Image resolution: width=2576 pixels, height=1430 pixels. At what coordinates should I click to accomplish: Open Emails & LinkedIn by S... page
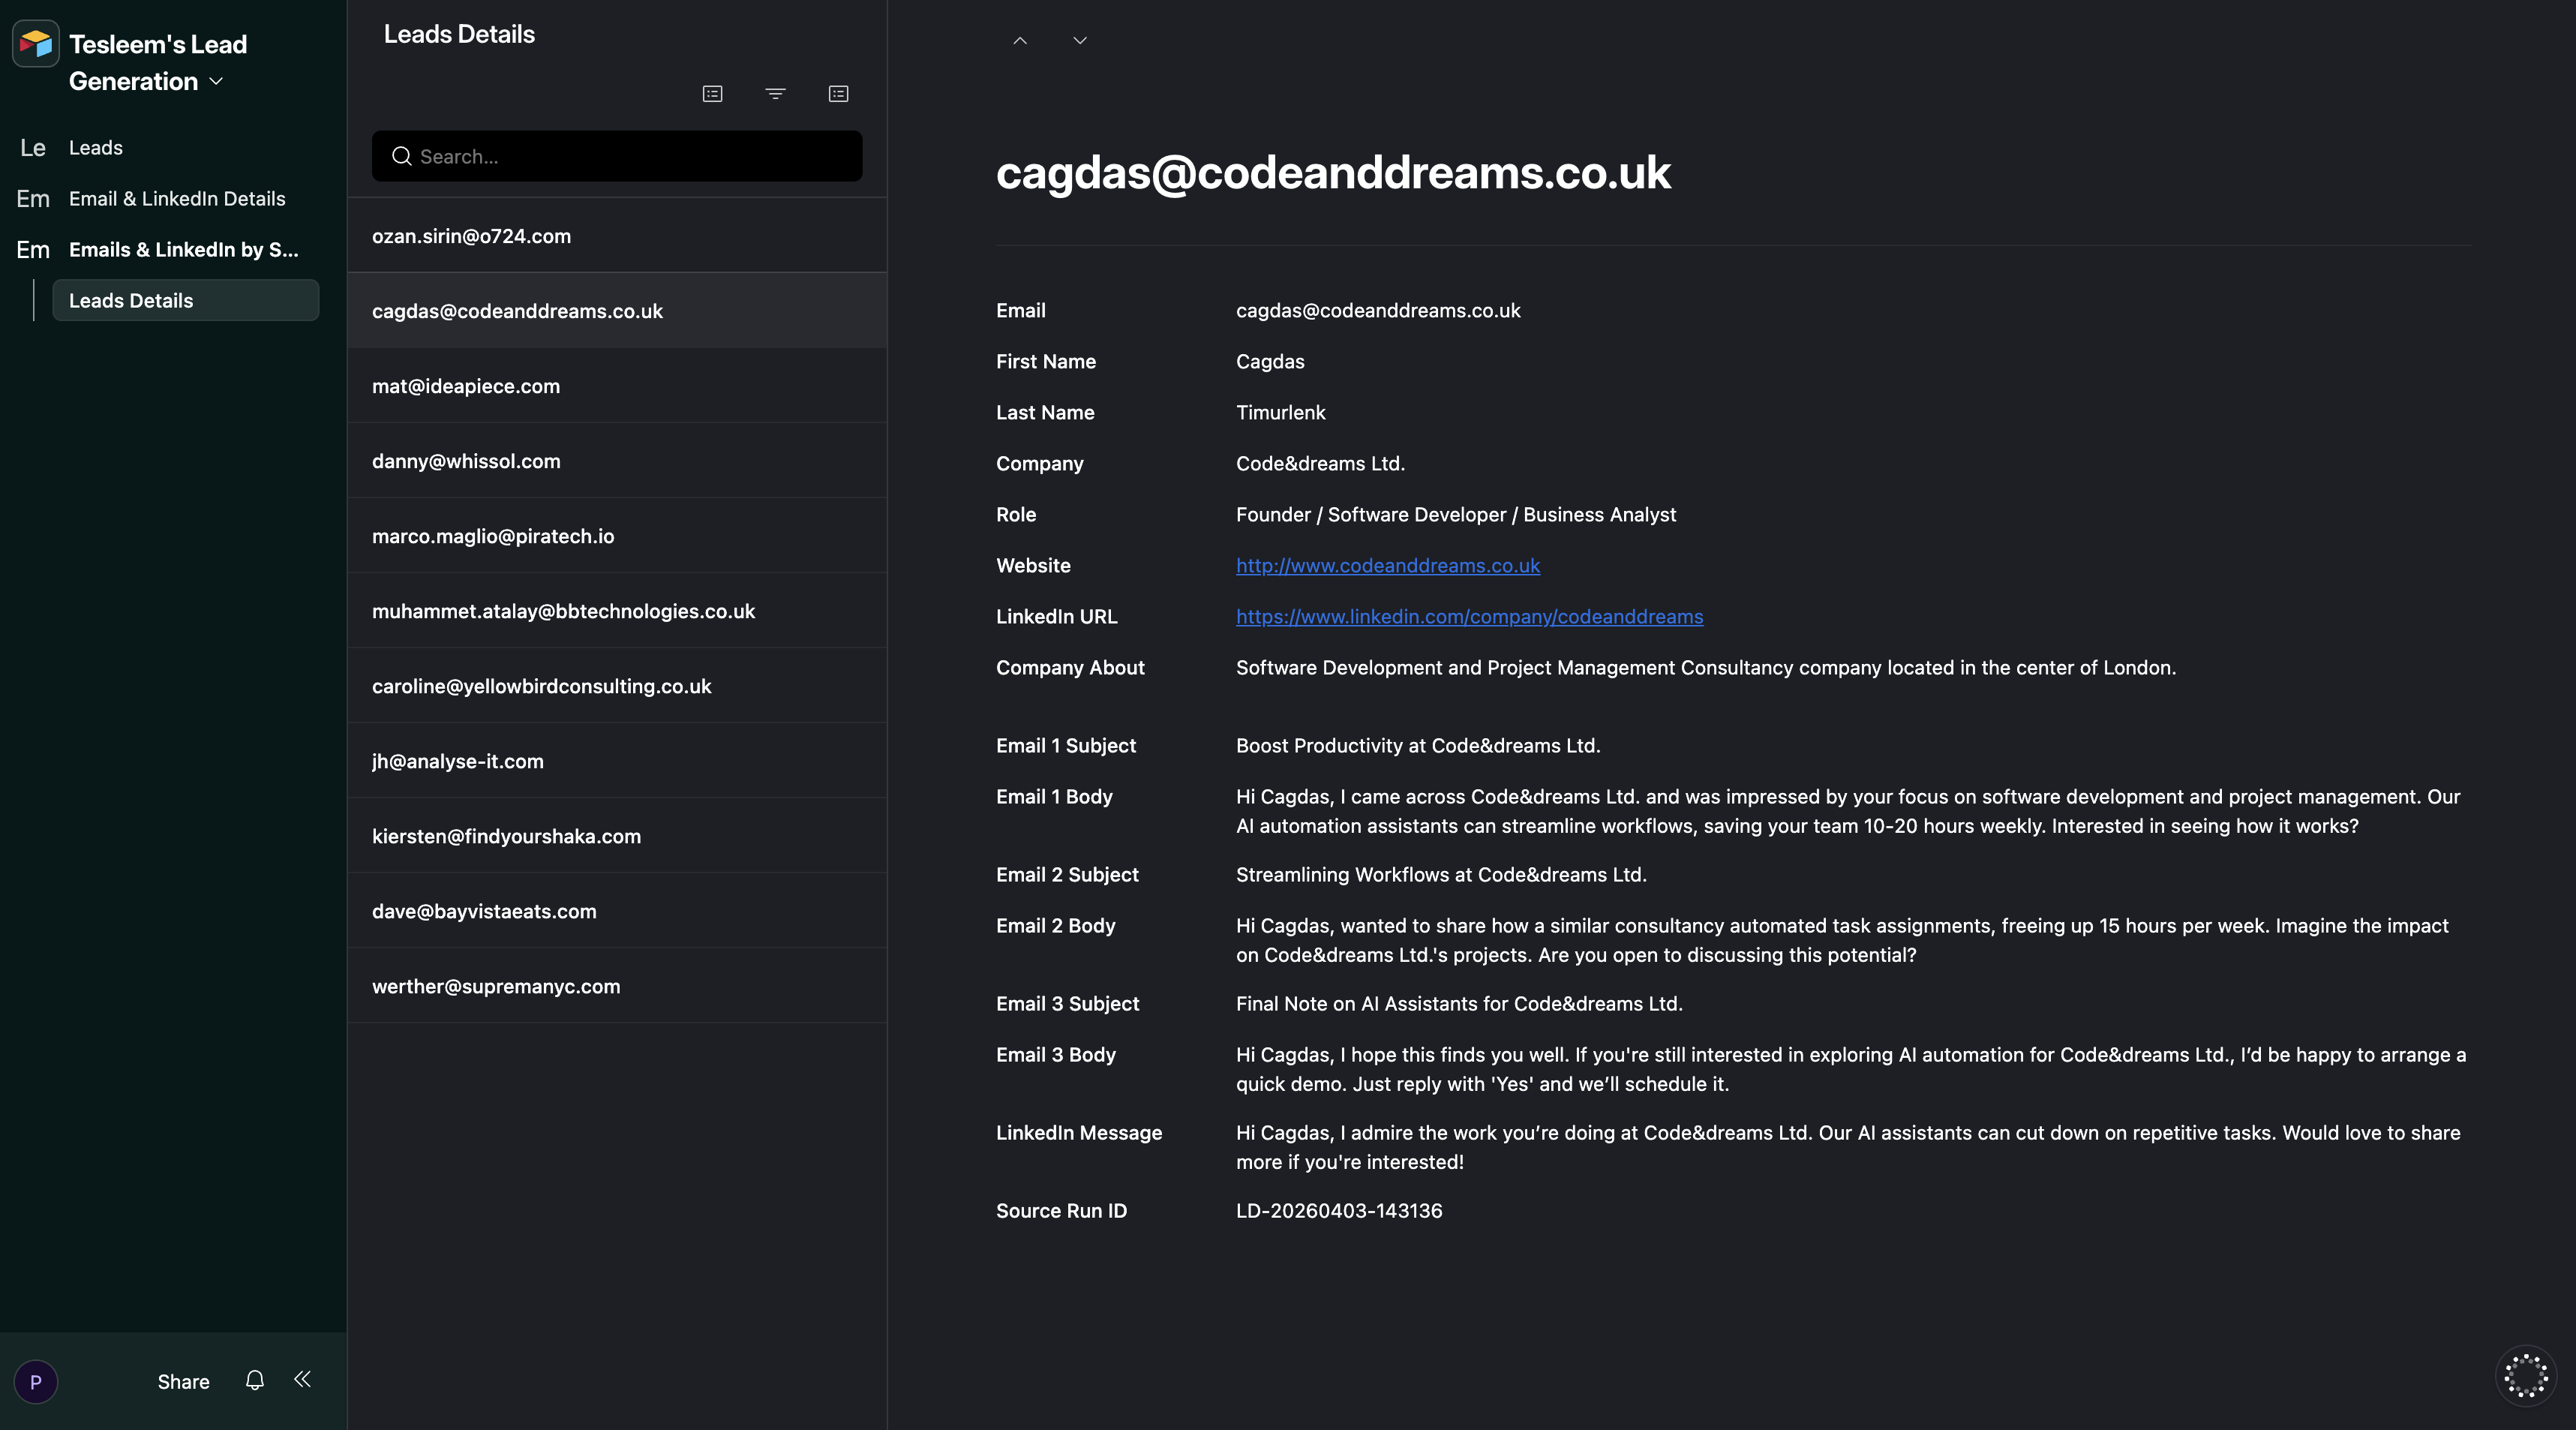pos(184,250)
